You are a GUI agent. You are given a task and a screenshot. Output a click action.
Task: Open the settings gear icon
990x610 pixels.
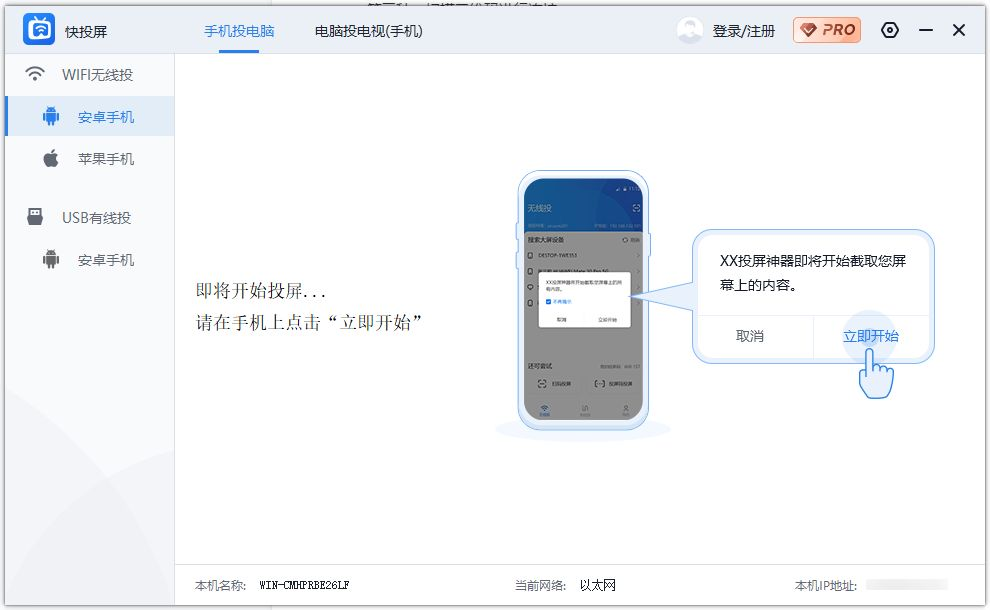point(890,30)
